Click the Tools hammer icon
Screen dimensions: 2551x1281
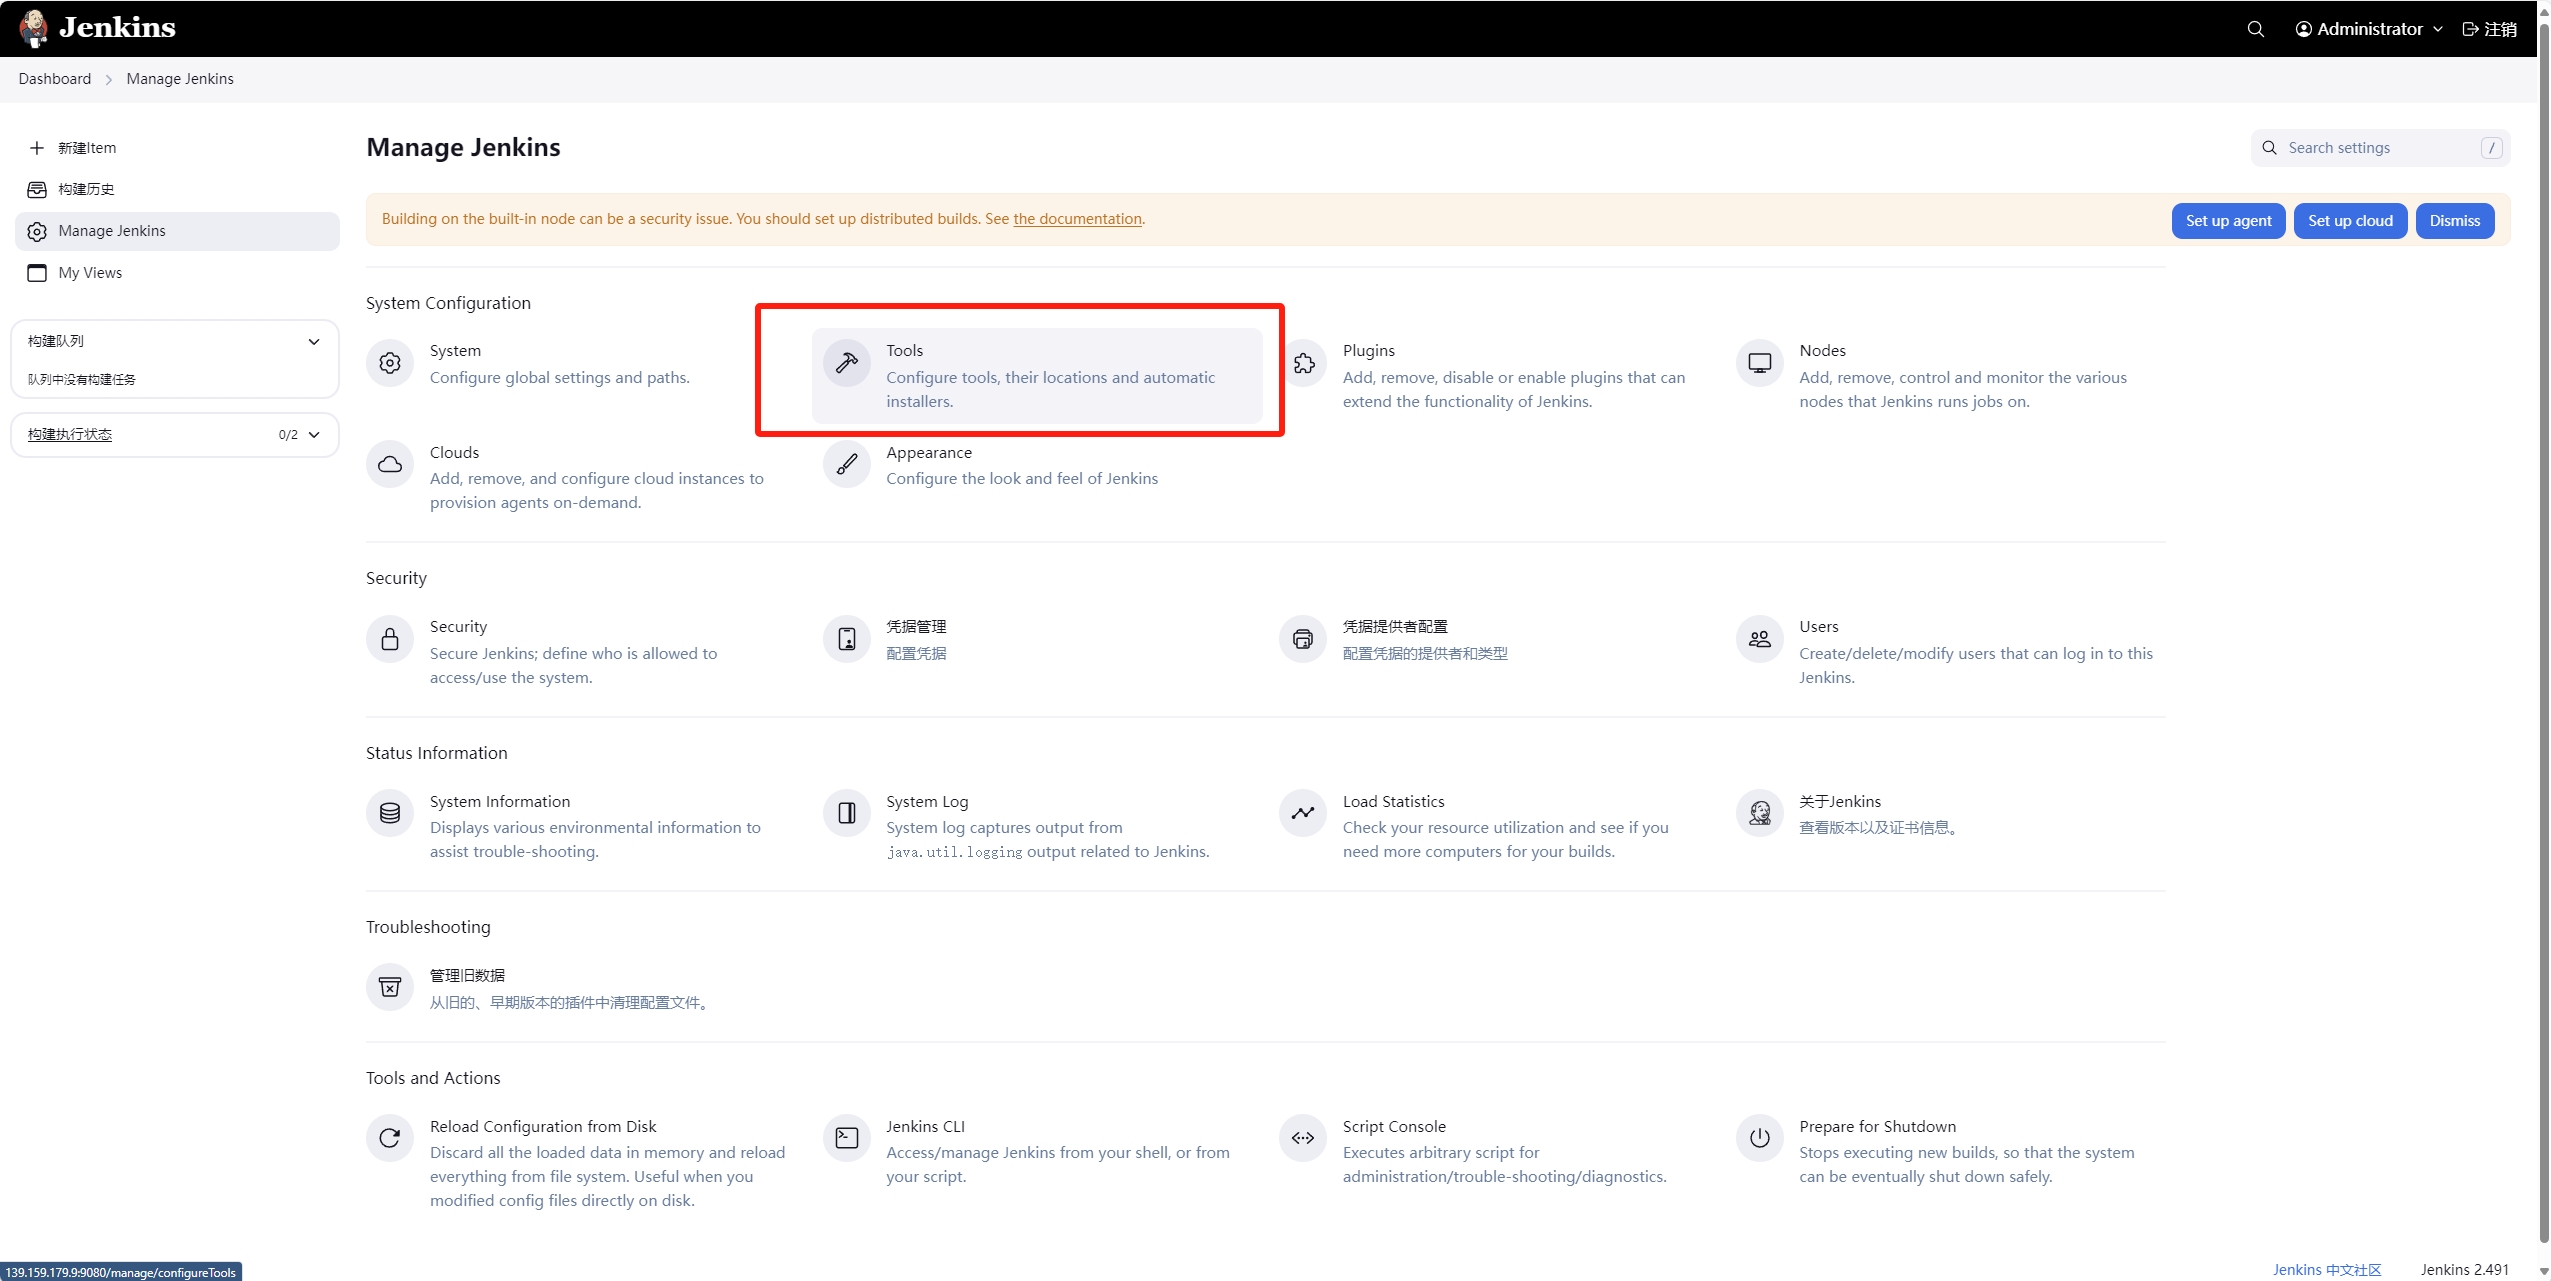[846, 363]
